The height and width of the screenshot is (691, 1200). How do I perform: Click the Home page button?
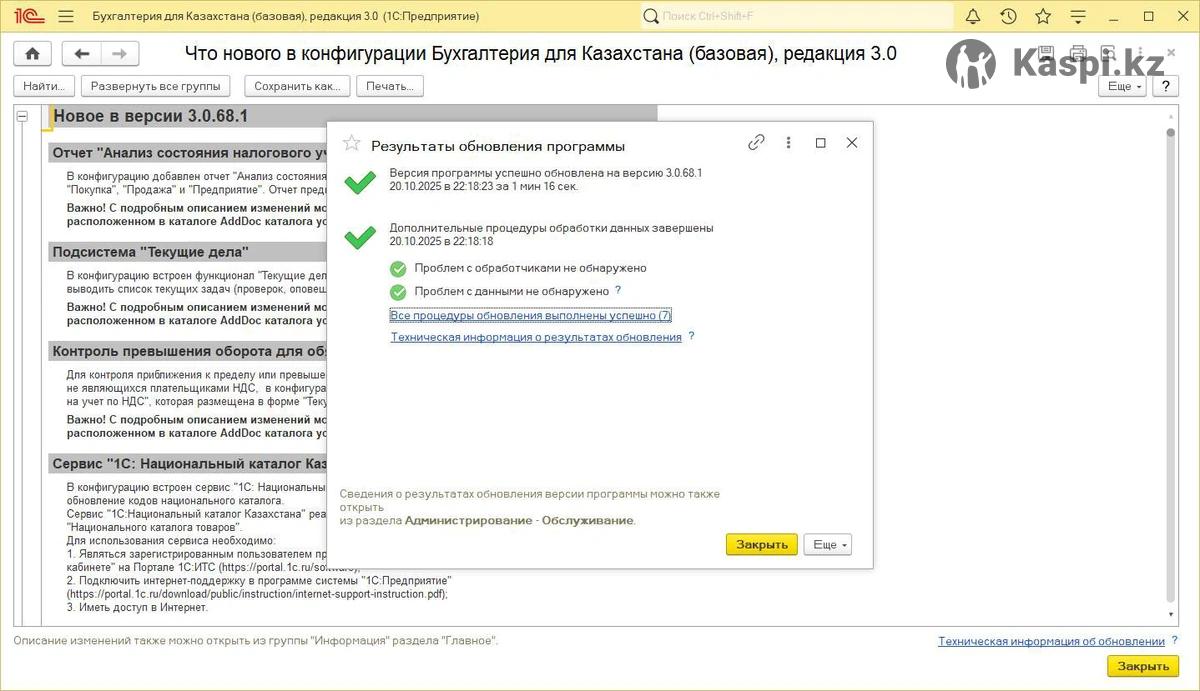(x=32, y=54)
